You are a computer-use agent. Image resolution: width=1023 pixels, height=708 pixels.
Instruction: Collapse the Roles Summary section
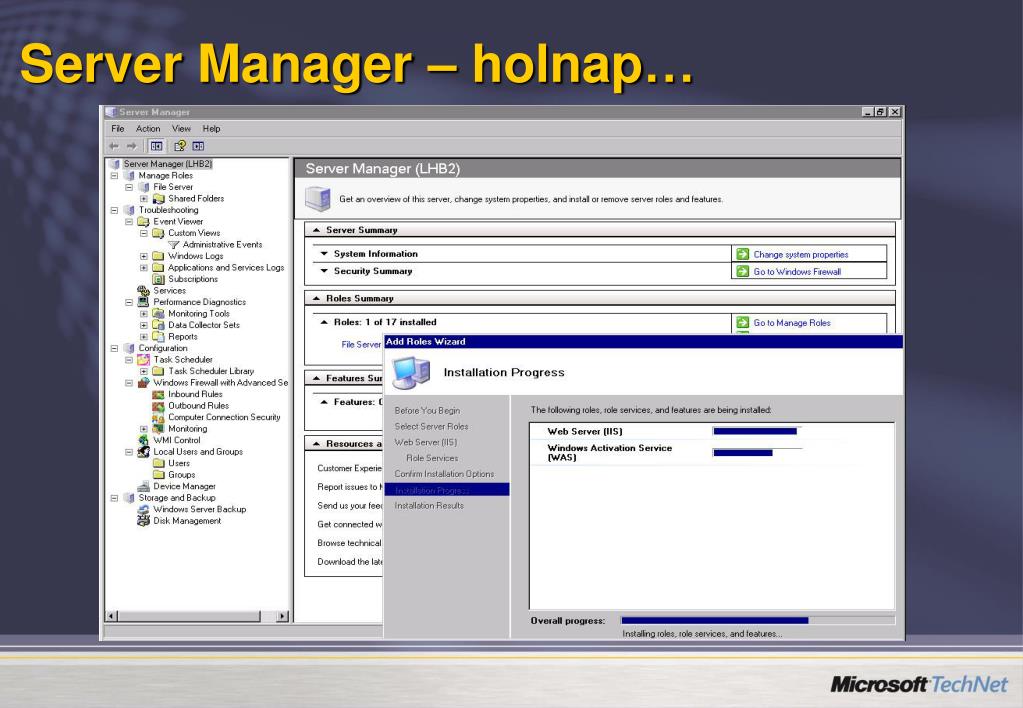(316, 298)
